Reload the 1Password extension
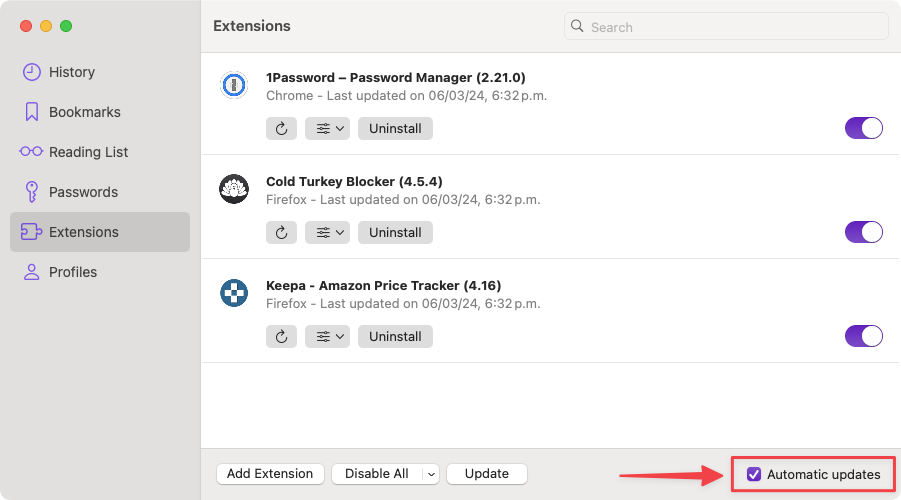The height and width of the screenshot is (500, 901). [x=281, y=129]
